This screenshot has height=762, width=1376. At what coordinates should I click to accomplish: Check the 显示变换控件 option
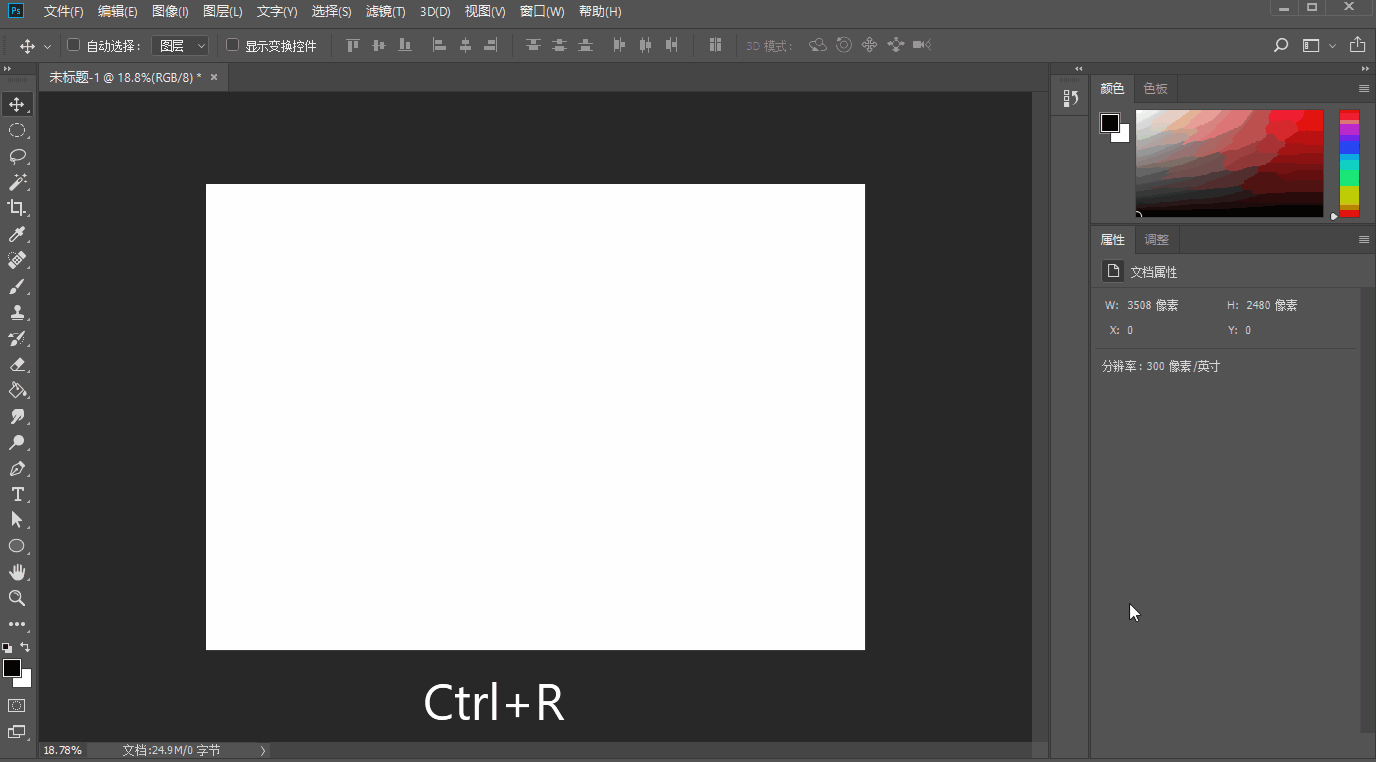tap(231, 45)
